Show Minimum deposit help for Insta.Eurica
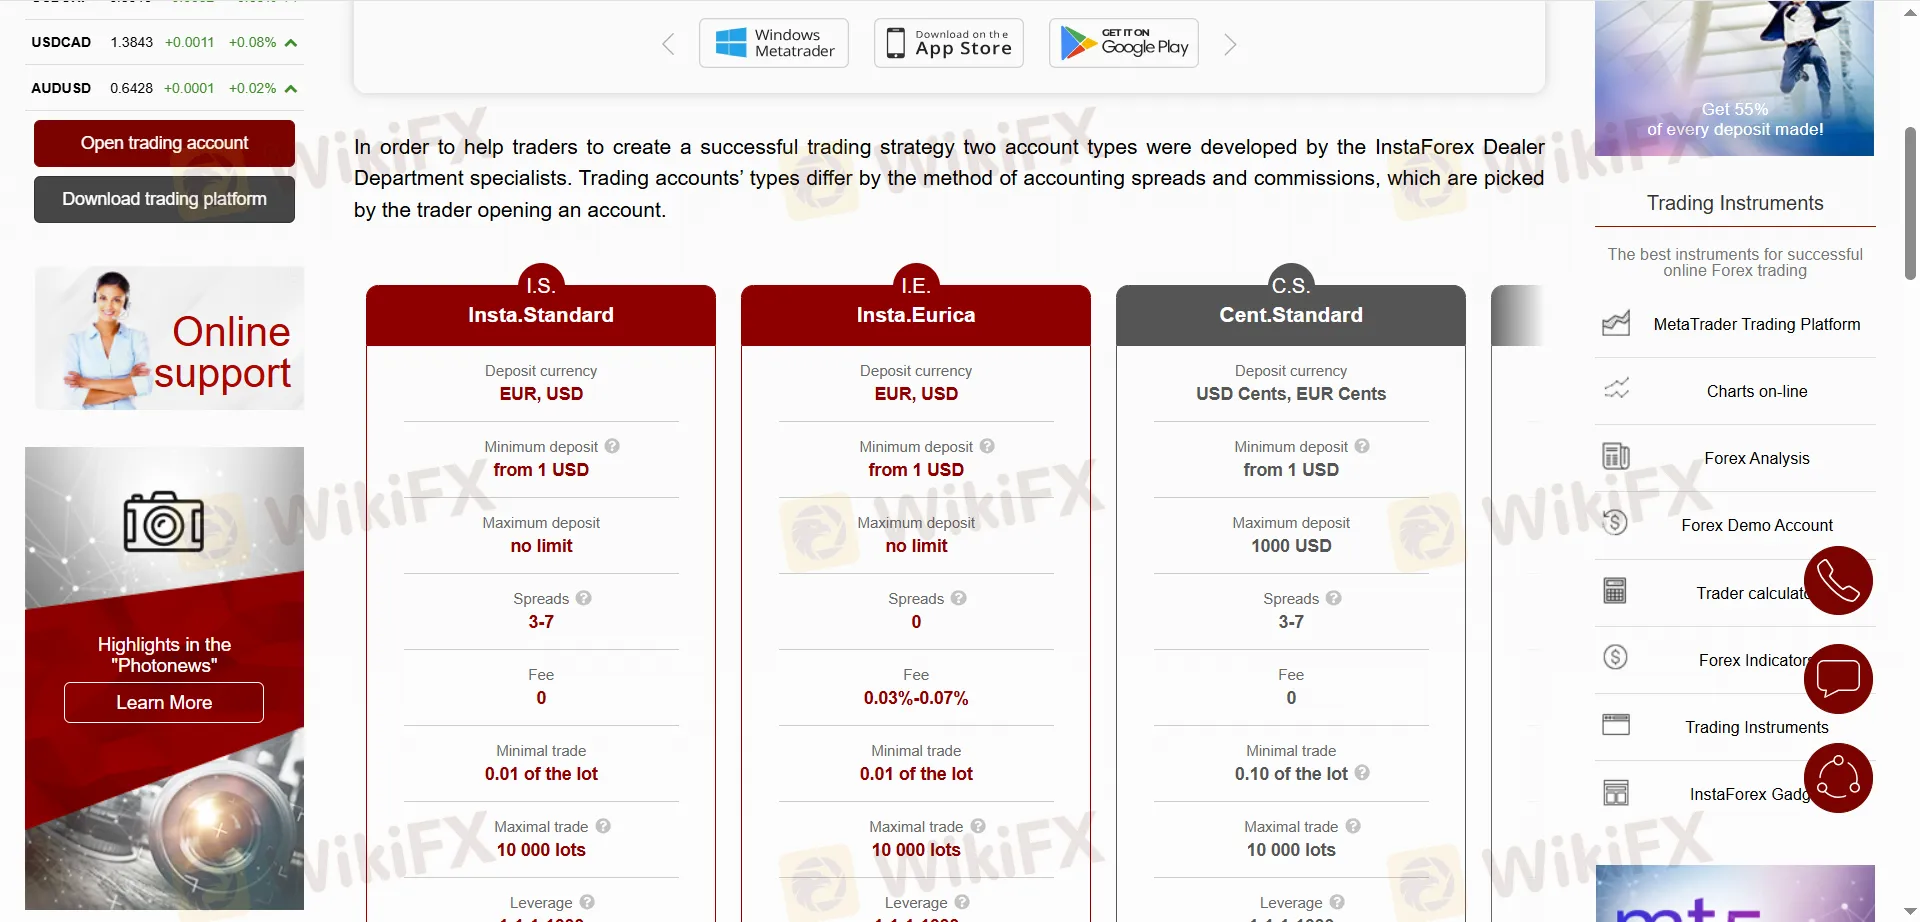Screen dimensions: 1920x922 pyautogui.click(x=987, y=446)
